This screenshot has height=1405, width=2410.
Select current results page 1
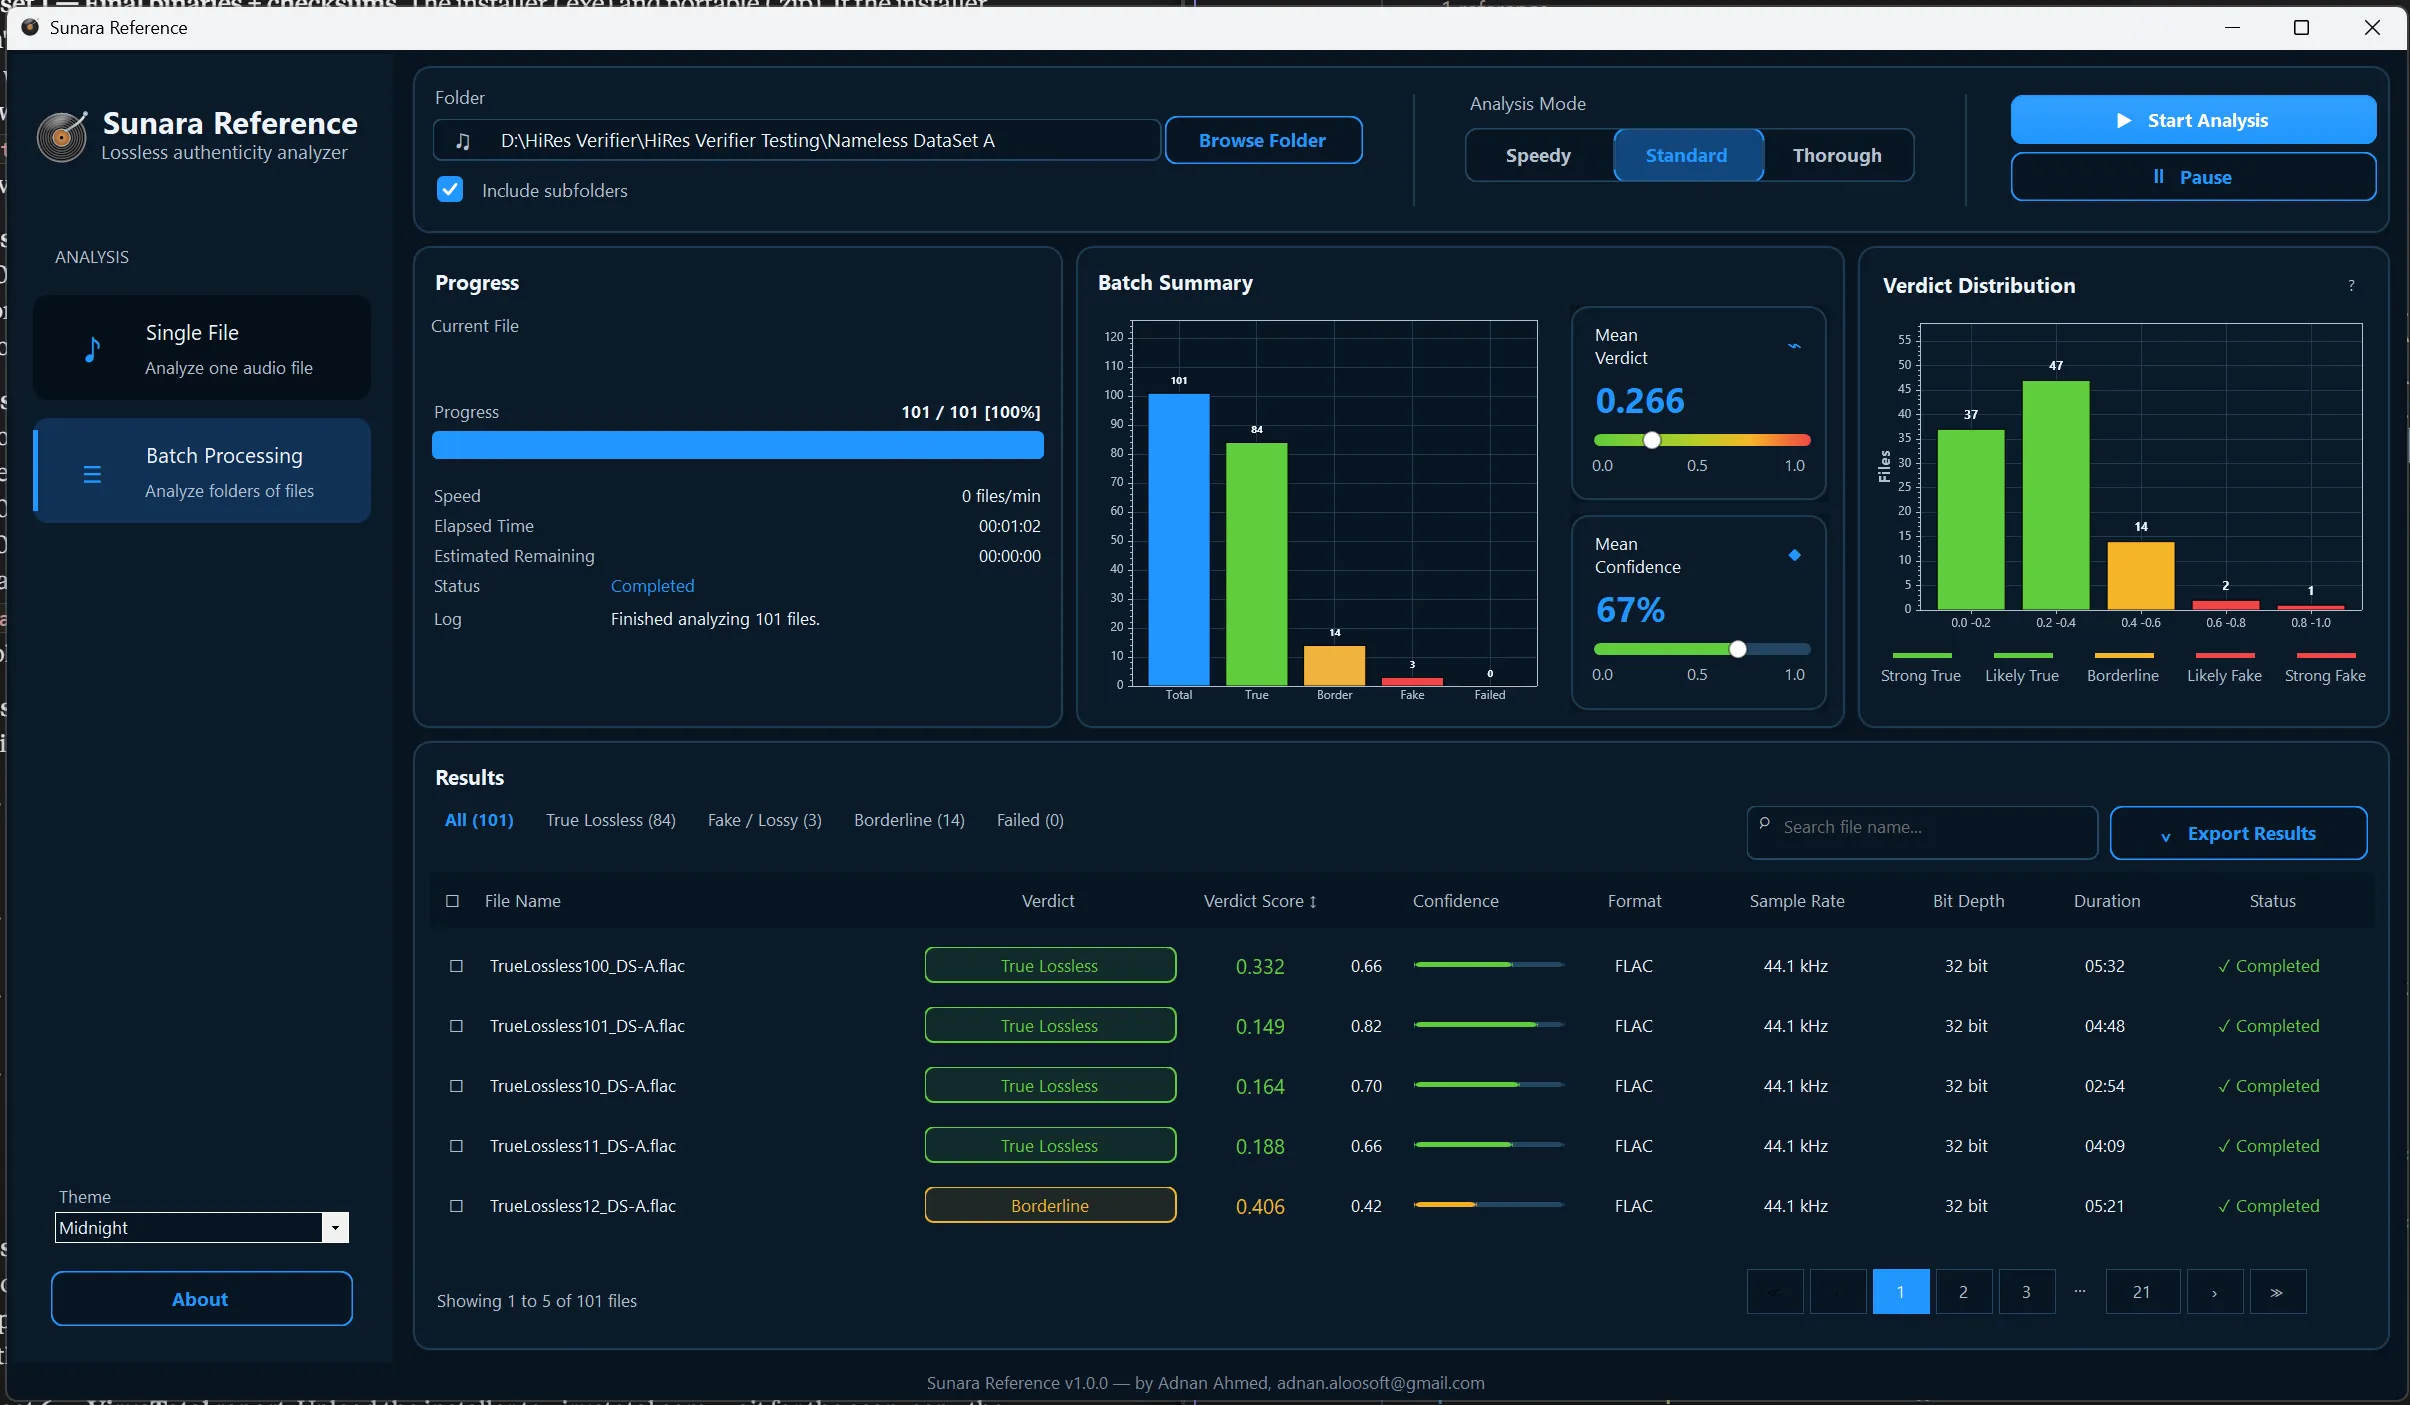[x=1900, y=1292]
